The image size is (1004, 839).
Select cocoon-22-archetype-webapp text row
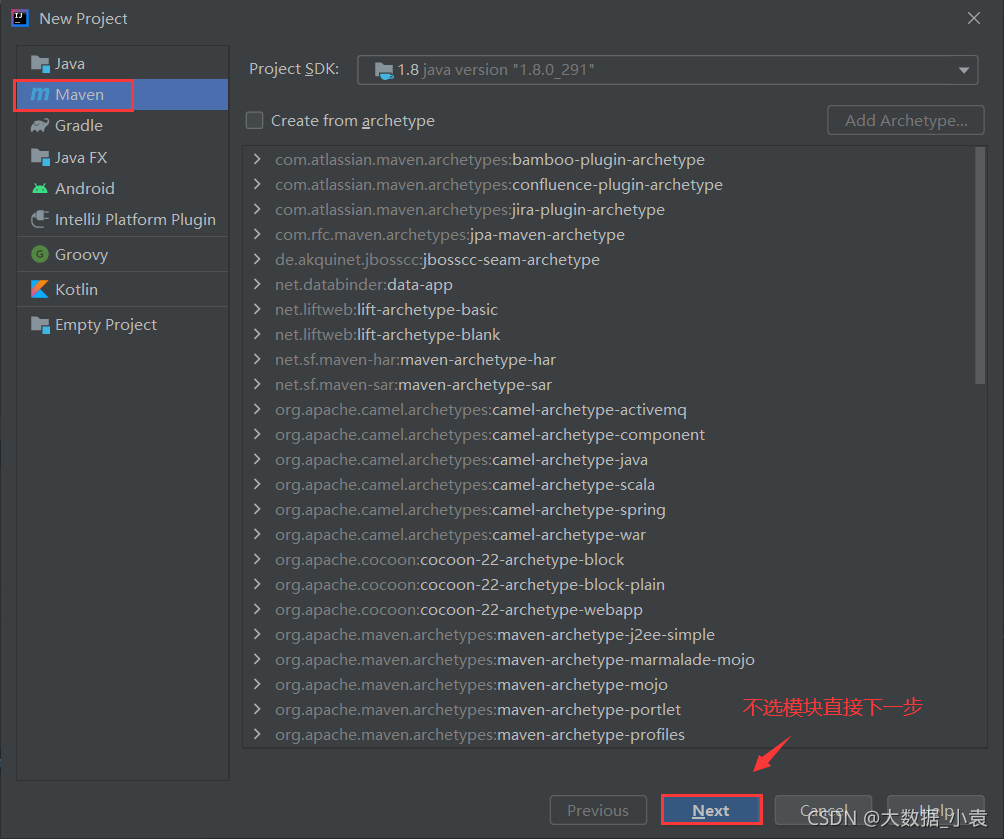click(458, 610)
